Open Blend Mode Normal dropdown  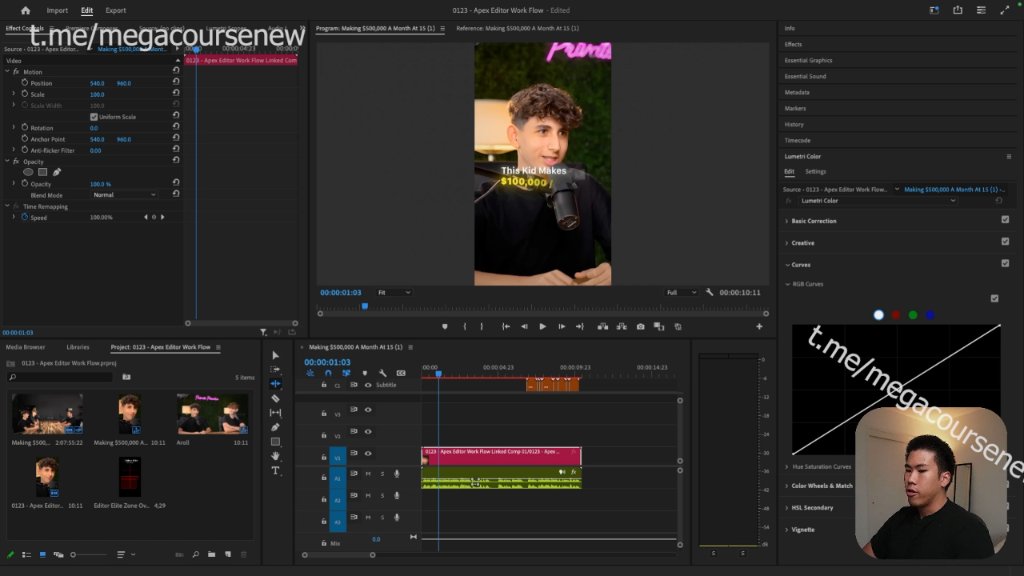pos(124,195)
